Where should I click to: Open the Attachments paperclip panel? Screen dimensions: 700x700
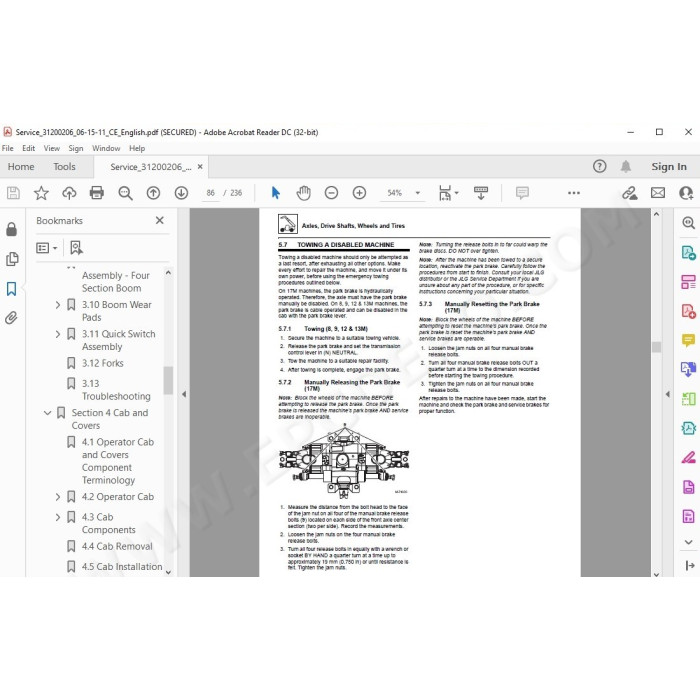click(x=11, y=318)
